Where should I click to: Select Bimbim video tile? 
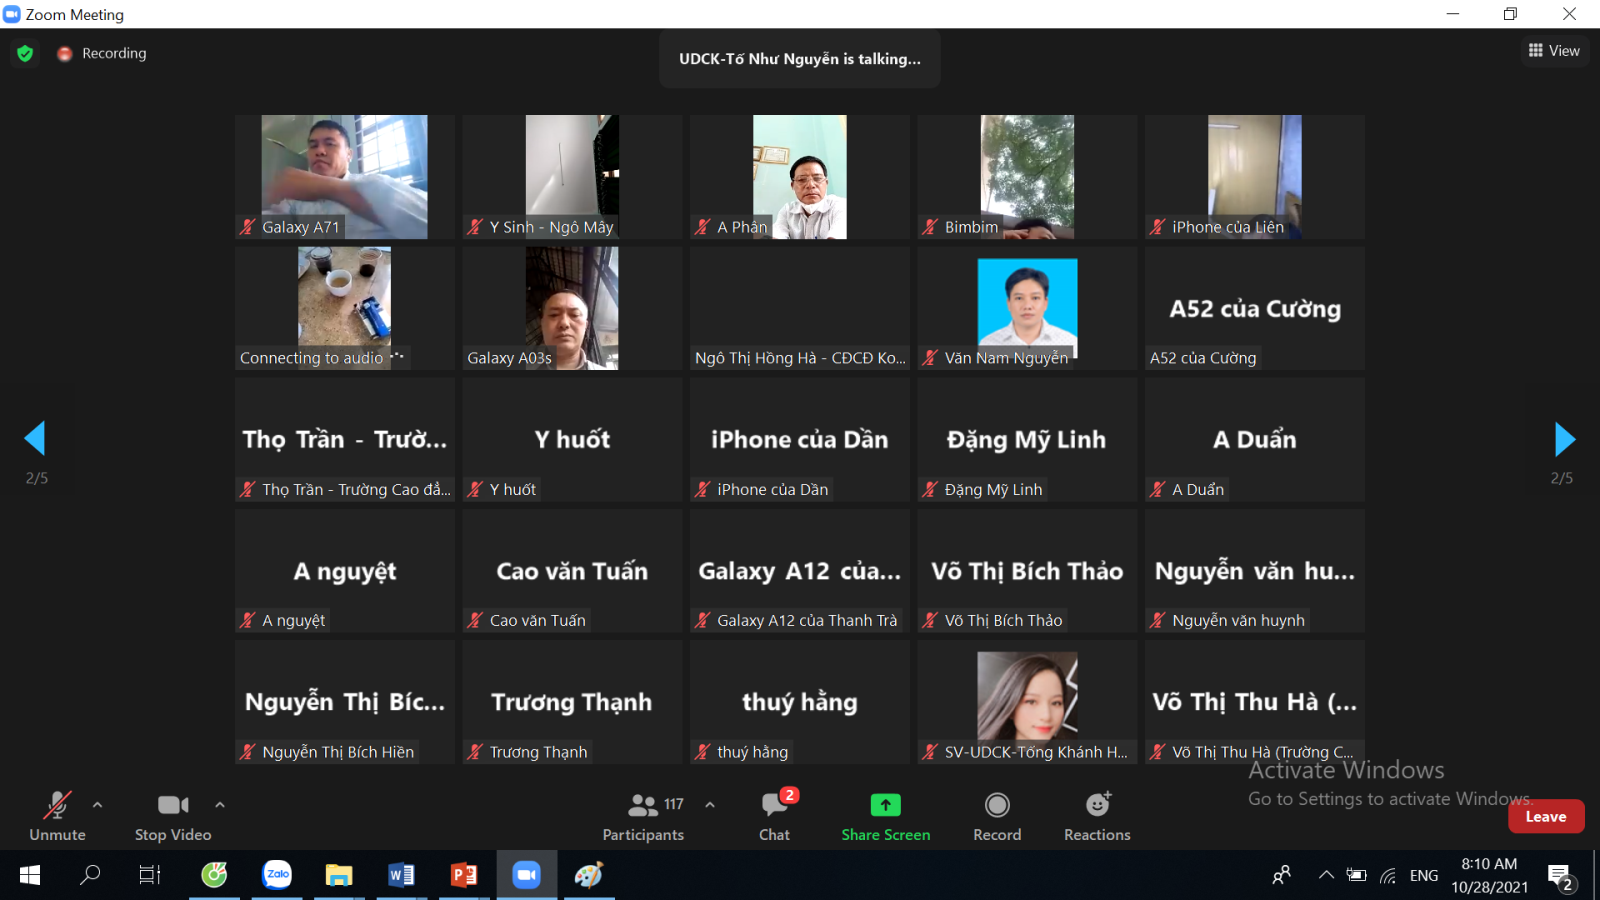tap(1027, 177)
